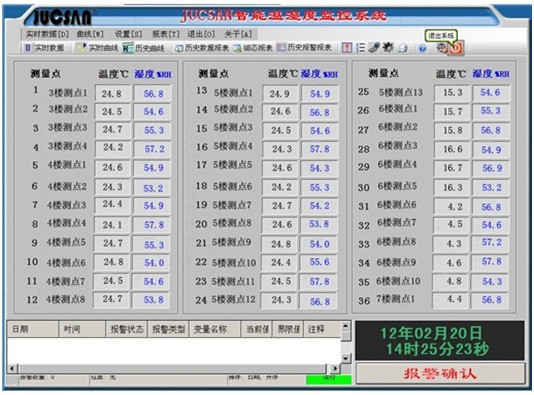Click the alarm list scroll right arrow
534x395 pixels.
[335, 368]
